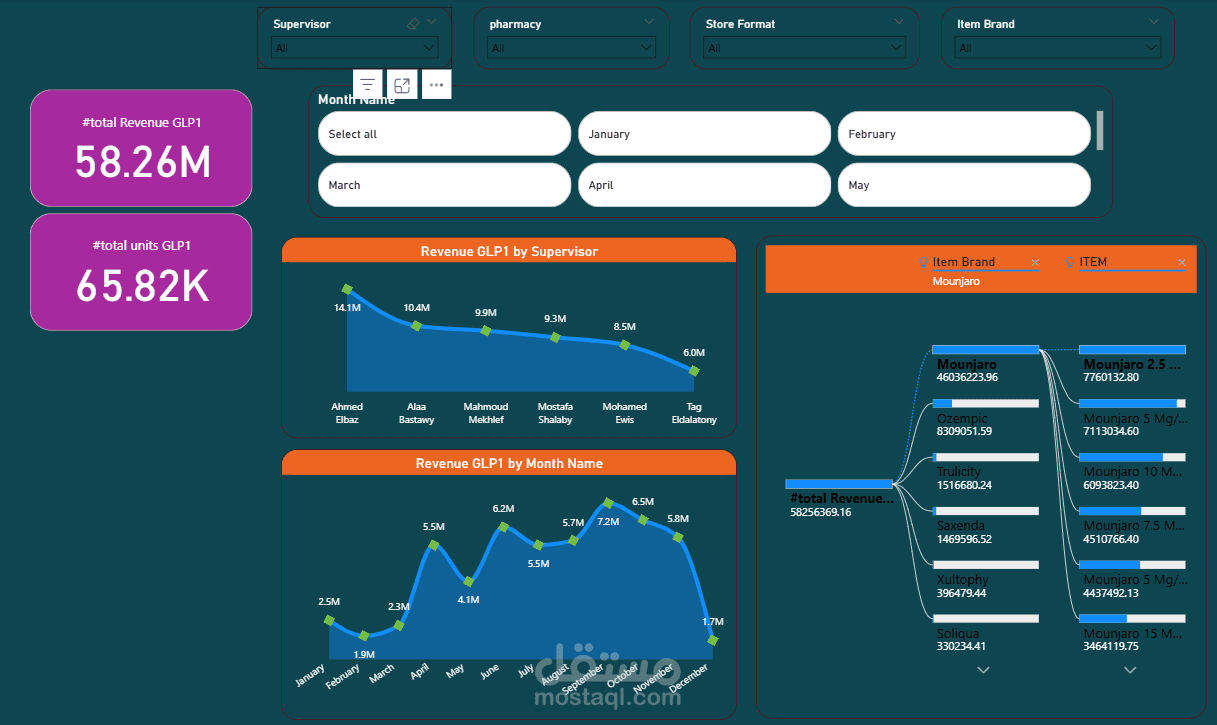Screen dimensions: 1217x725
Task: Remove the Item Brand level with X
Action: 1035,263
